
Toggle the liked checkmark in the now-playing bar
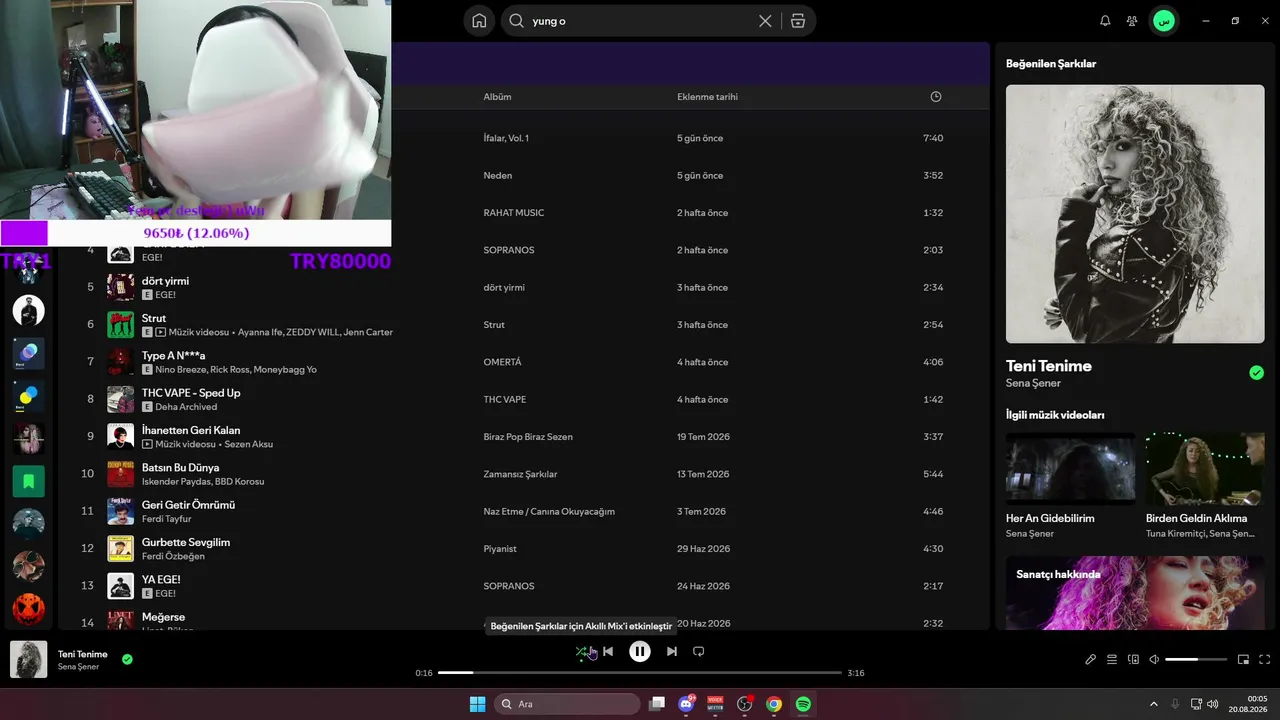click(127, 660)
